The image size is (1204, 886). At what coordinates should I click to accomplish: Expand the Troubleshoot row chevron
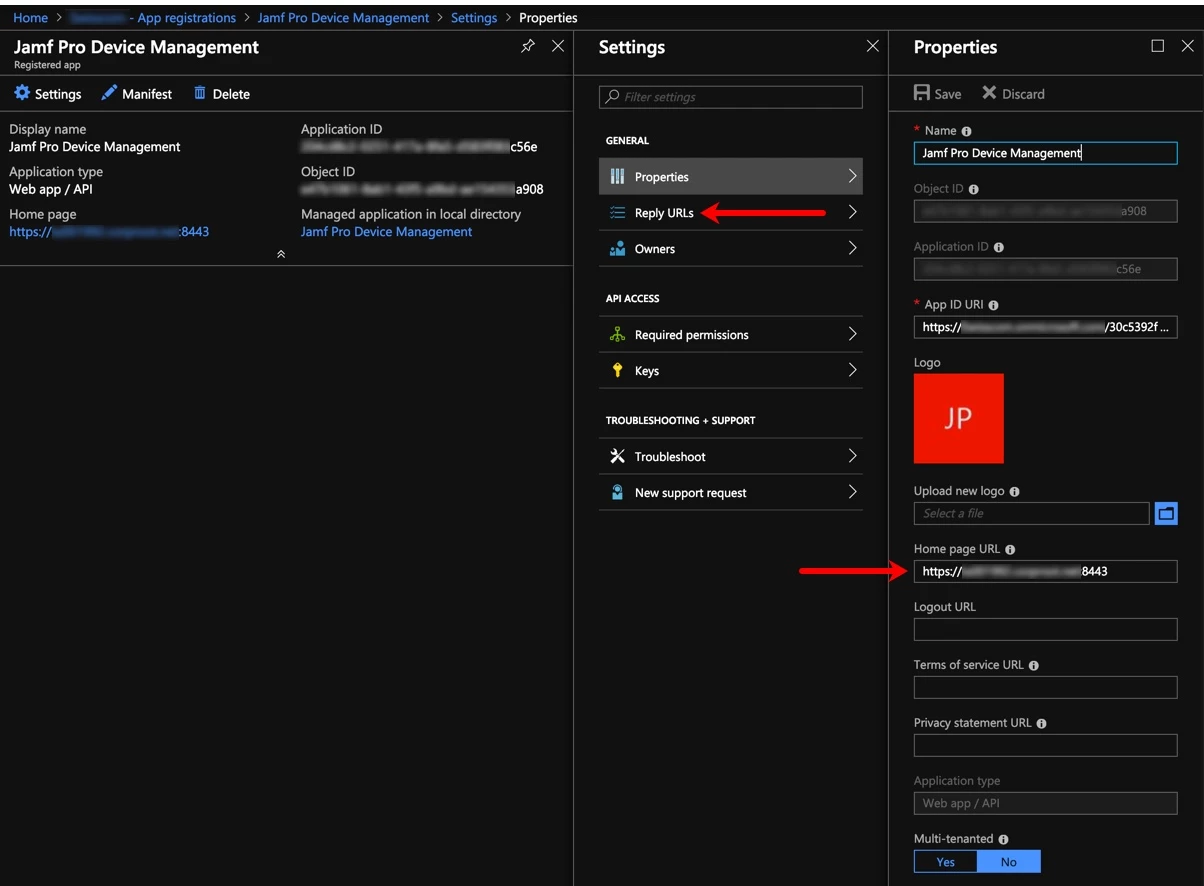tap(852, 456)
